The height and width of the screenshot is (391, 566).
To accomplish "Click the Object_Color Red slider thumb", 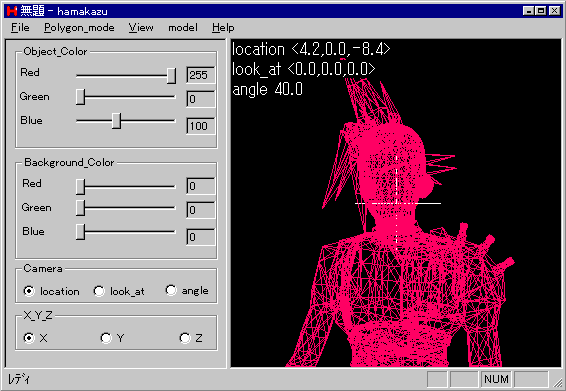I will tap(171, 75).
